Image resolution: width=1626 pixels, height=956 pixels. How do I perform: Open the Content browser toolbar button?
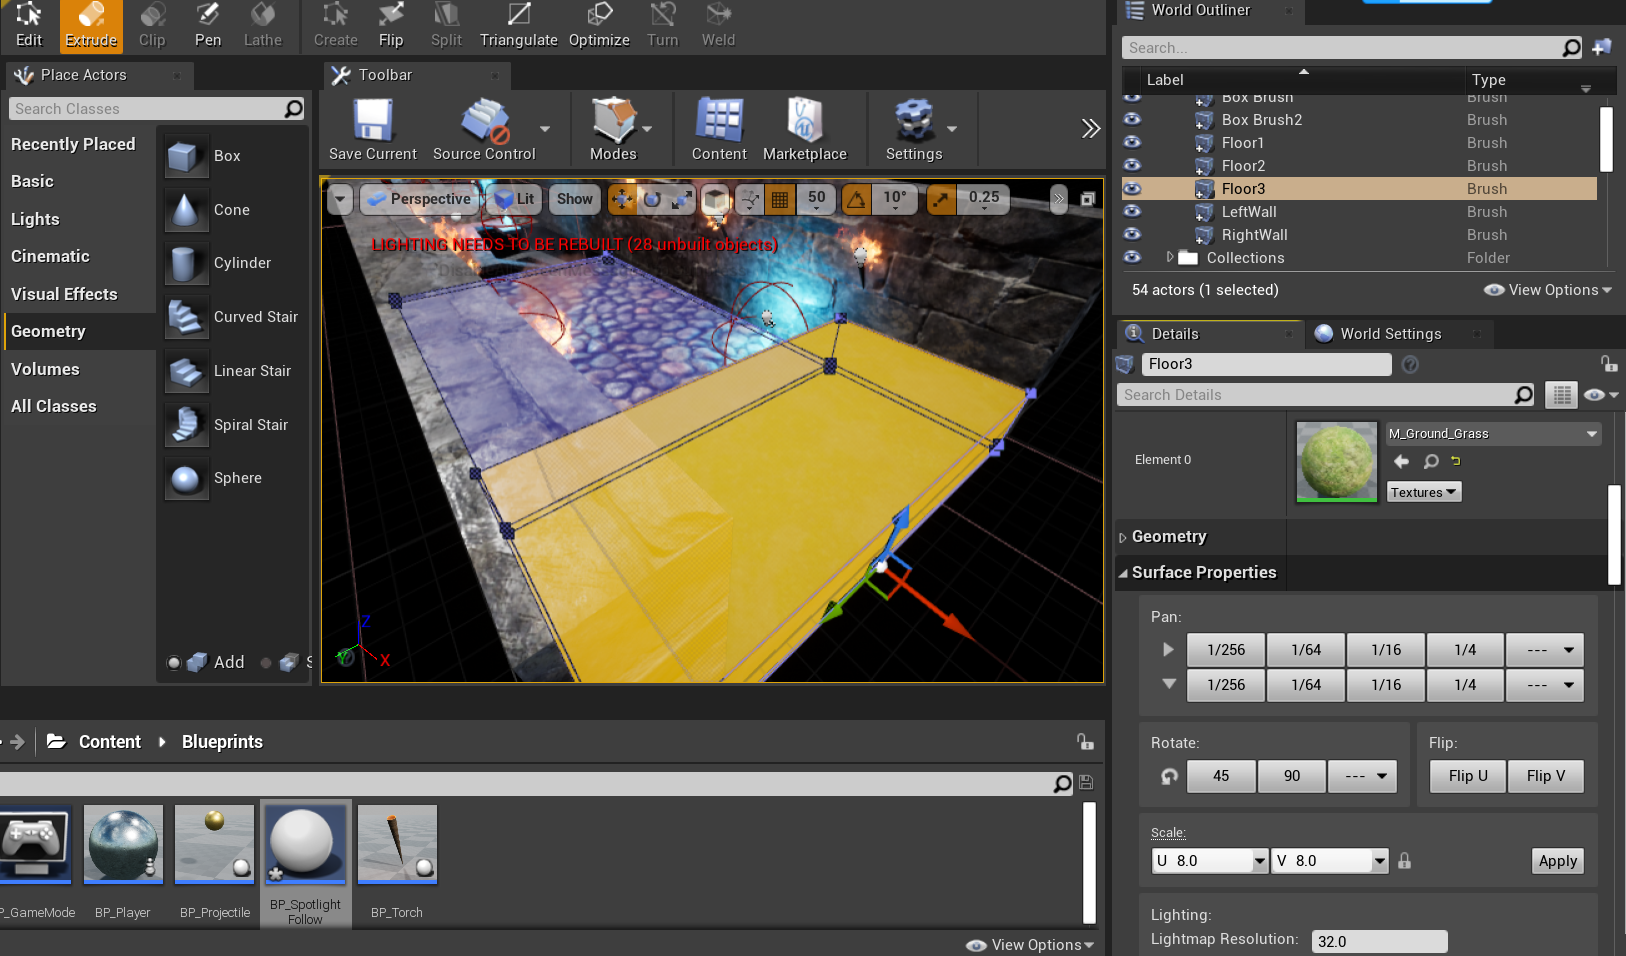[x=719, y=130]
